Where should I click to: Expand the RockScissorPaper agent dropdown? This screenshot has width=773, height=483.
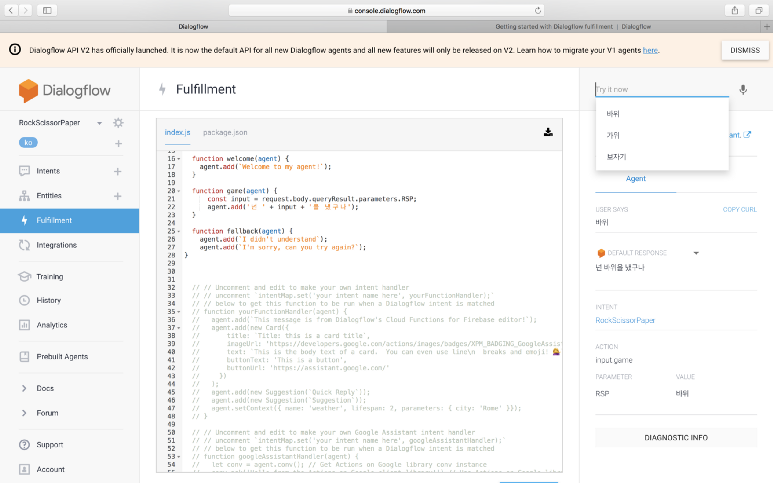pos(101,123)
